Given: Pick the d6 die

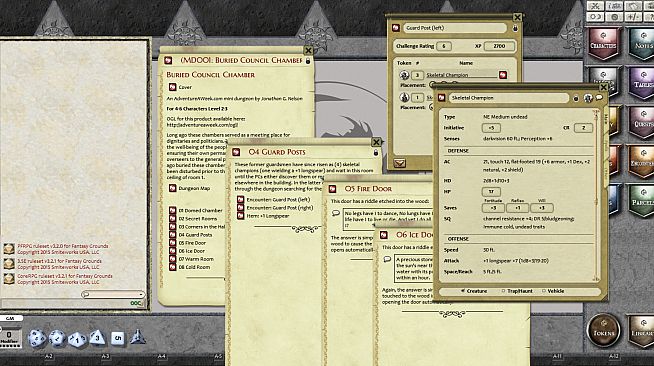Looking at the screenshot, I should point(117,338).
